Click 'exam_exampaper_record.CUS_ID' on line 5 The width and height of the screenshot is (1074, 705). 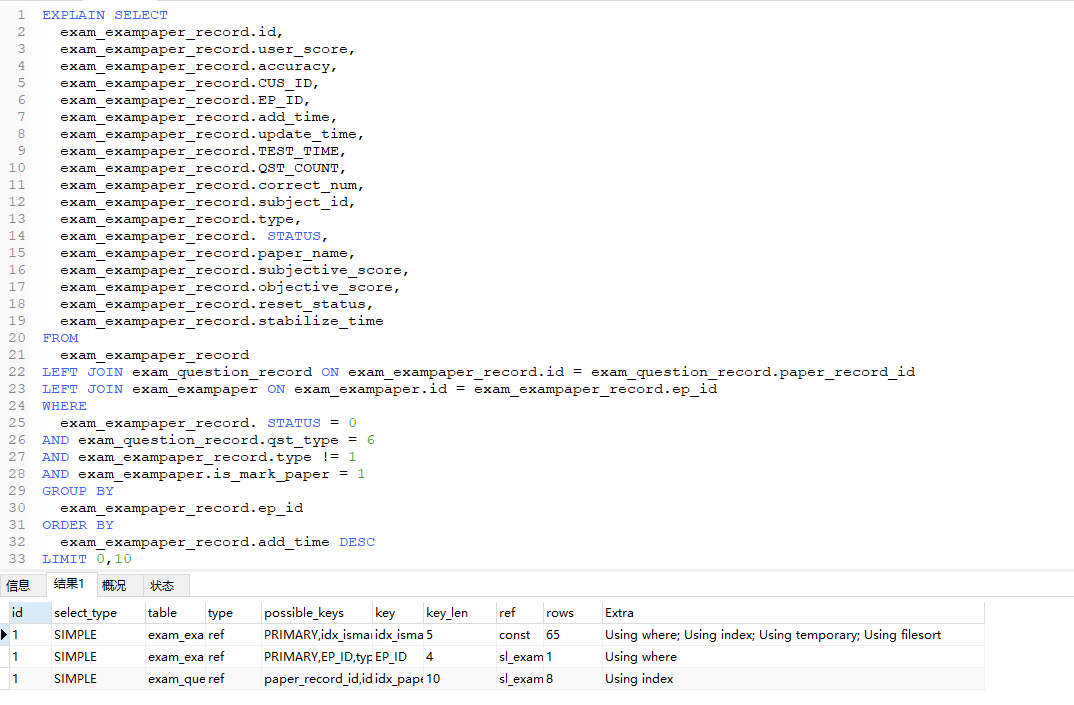point(186,83)
